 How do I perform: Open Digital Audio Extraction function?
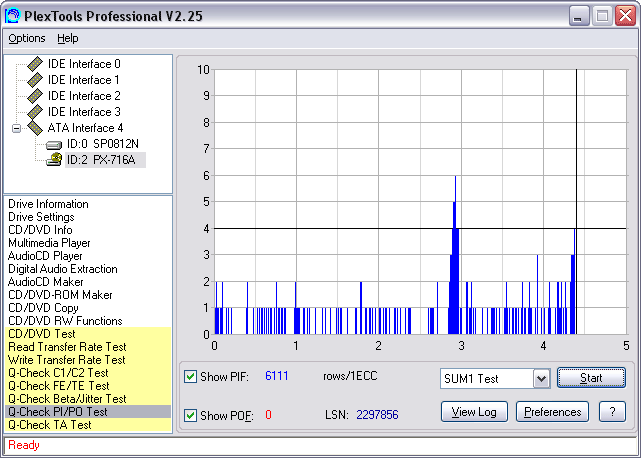63,269
